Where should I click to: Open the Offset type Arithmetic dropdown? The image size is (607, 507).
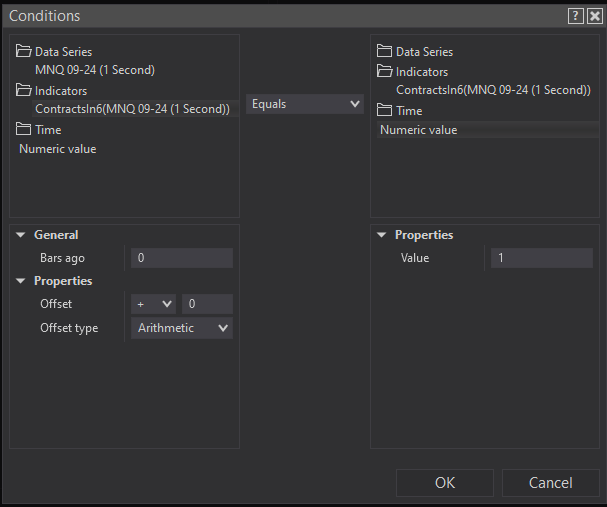(182, 328)
